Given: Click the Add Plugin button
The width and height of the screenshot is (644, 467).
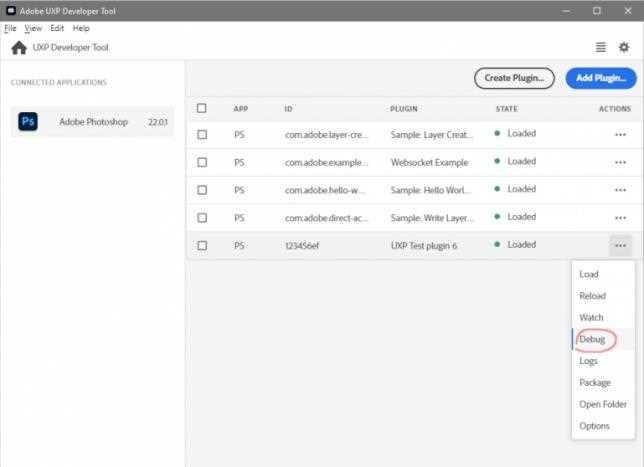Looking at the screenshot, I should tap(601, 78).
